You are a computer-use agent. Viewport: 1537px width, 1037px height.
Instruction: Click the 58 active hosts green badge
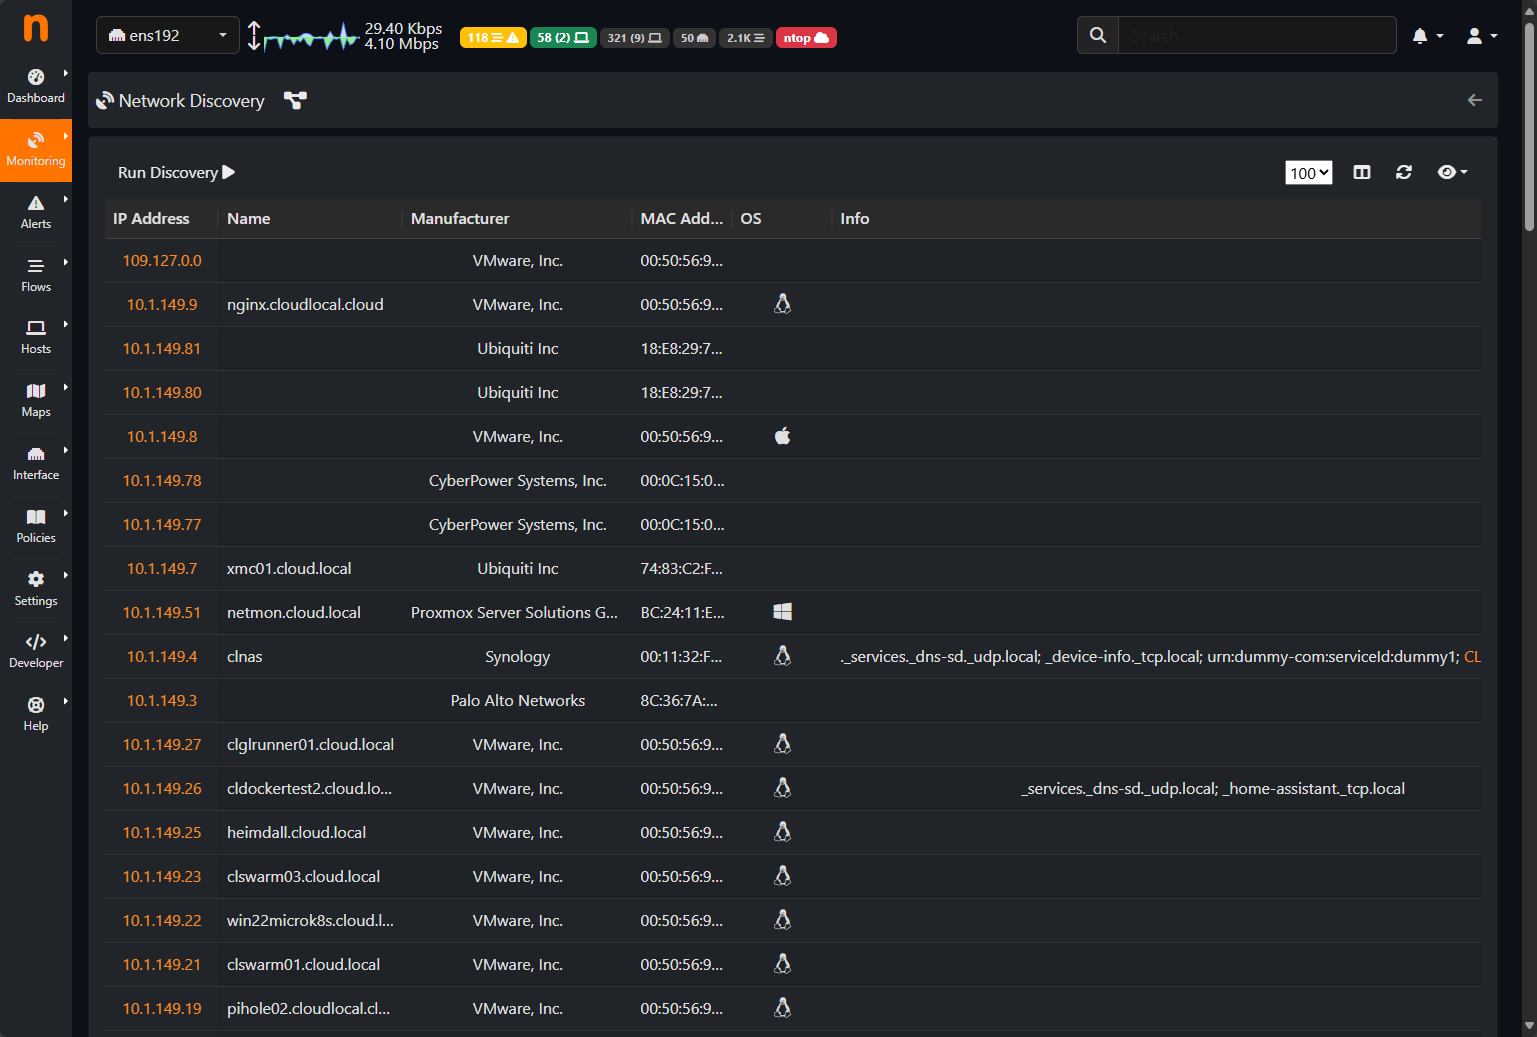[x=562, y=38]
